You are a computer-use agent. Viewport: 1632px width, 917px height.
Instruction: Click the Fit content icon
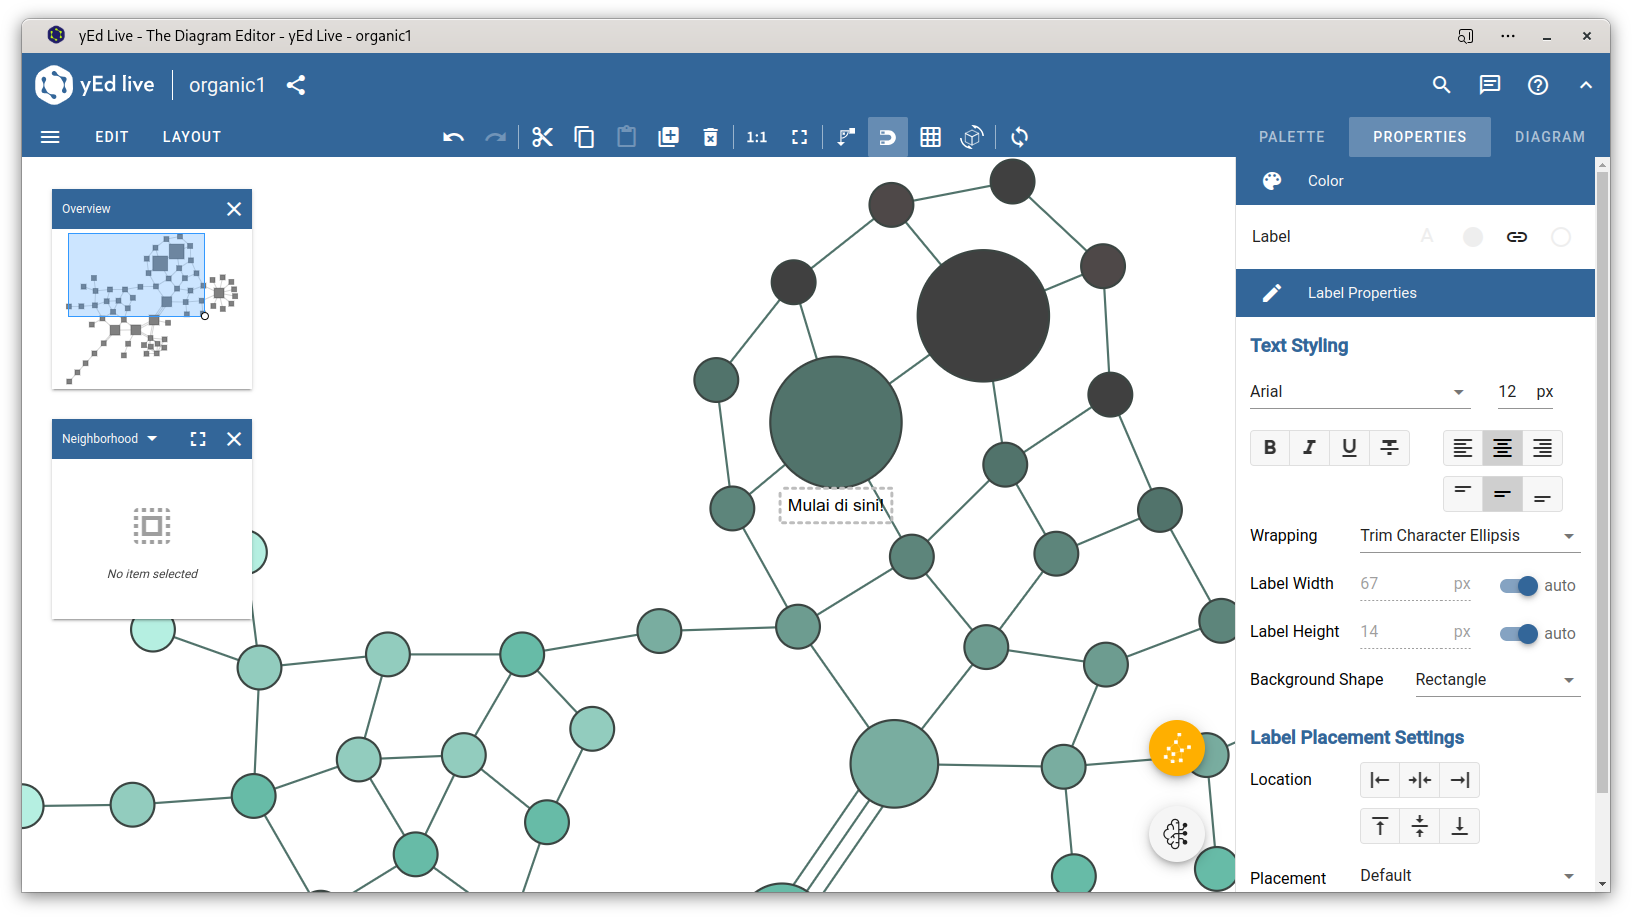coord(799,137)
